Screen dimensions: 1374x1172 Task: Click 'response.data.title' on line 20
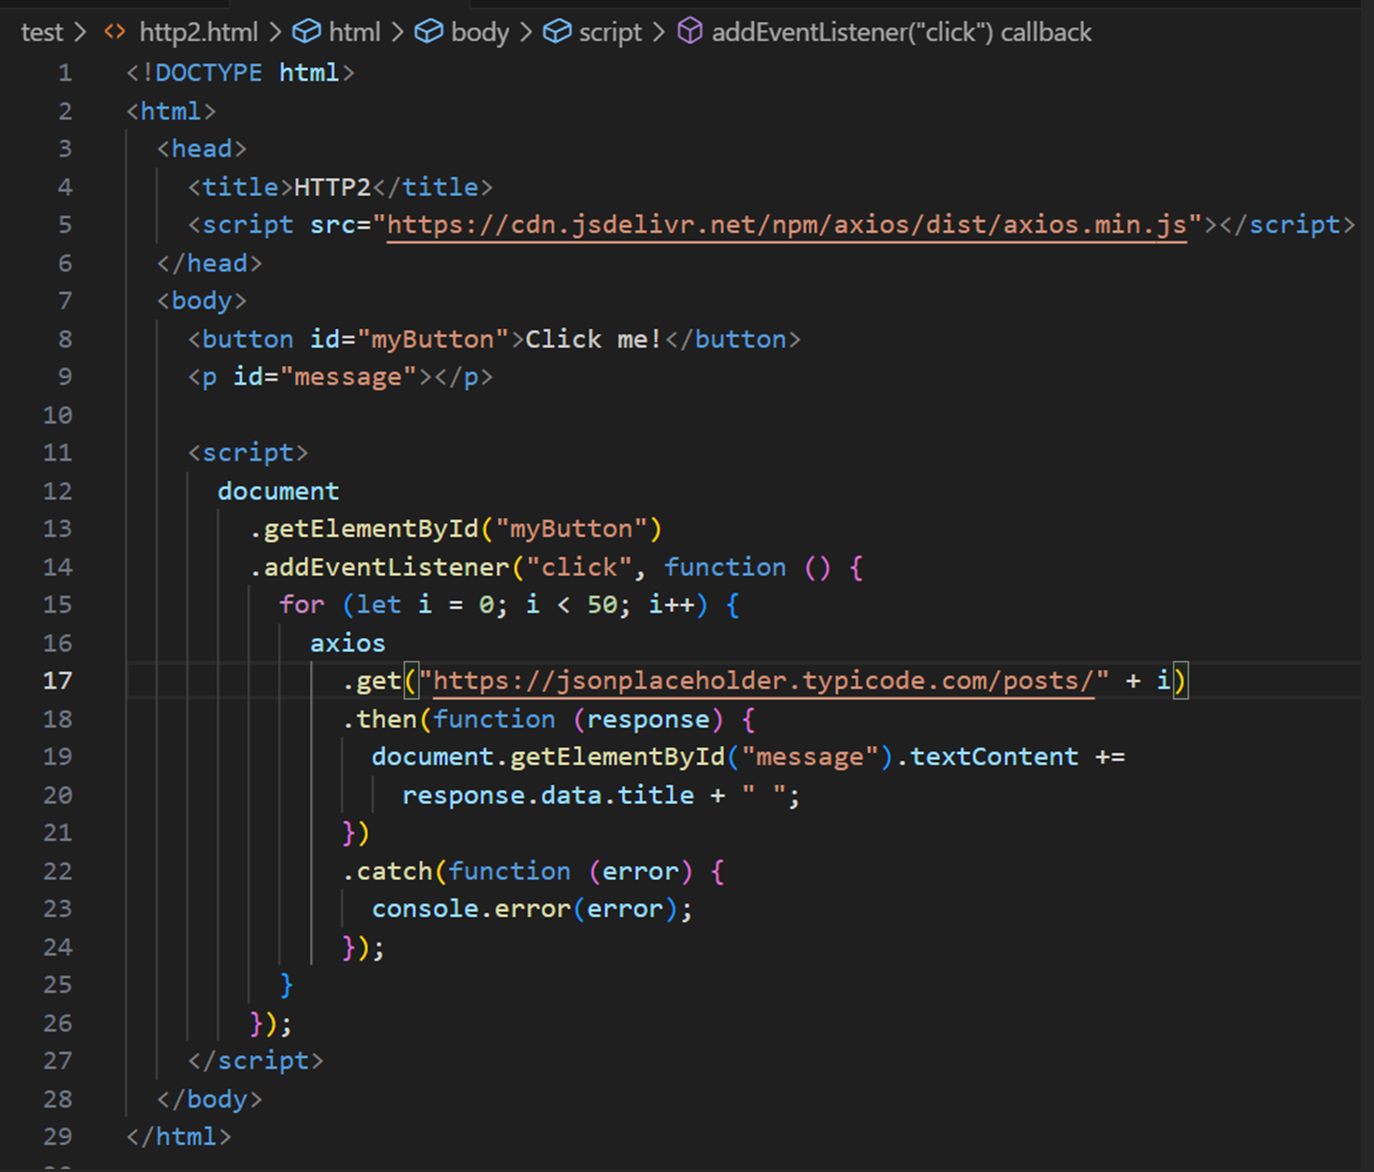548,795
